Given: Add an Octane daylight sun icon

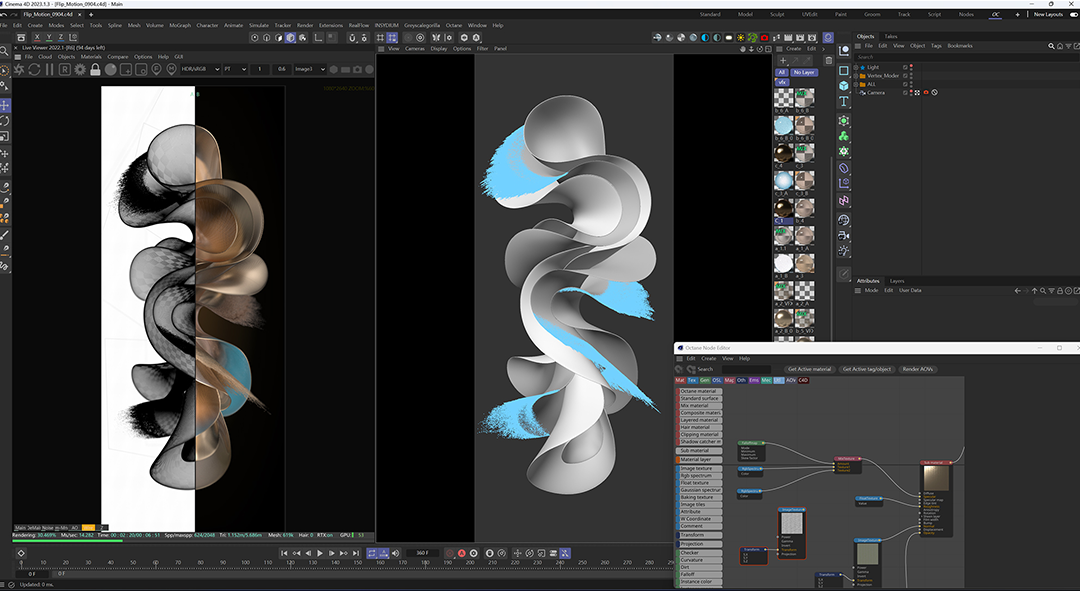Looking at the screenshot, I should [740, 37].
